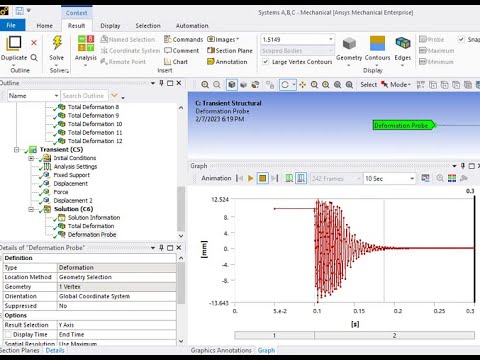Play the result animation

(251, 179)
